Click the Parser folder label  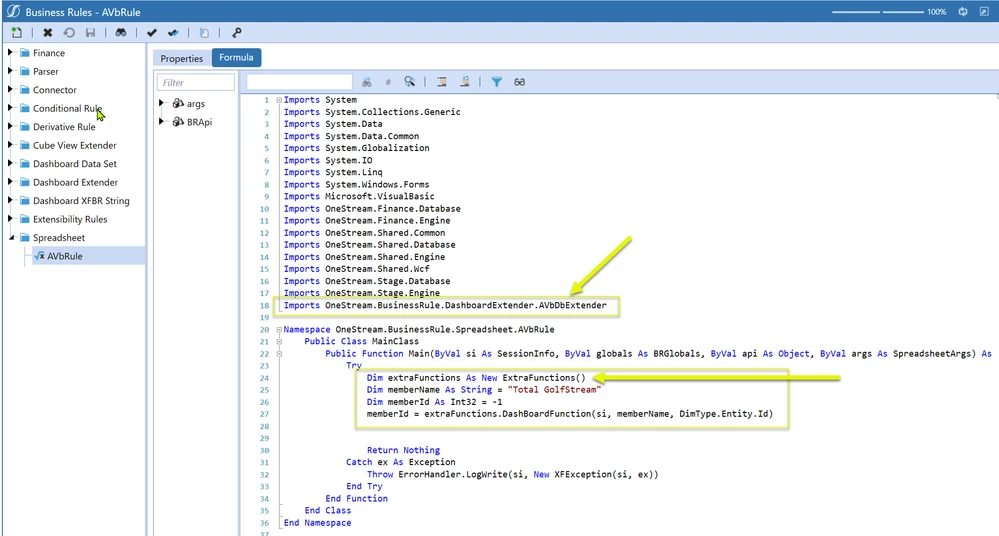click(45, 71)
